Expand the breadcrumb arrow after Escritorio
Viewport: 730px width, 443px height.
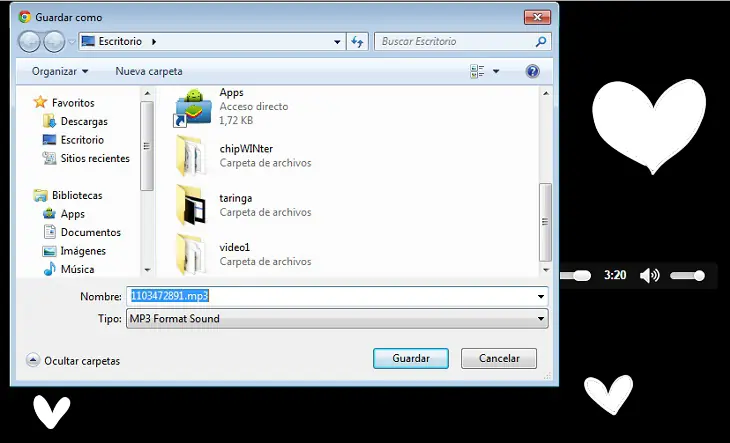(154, 41)
